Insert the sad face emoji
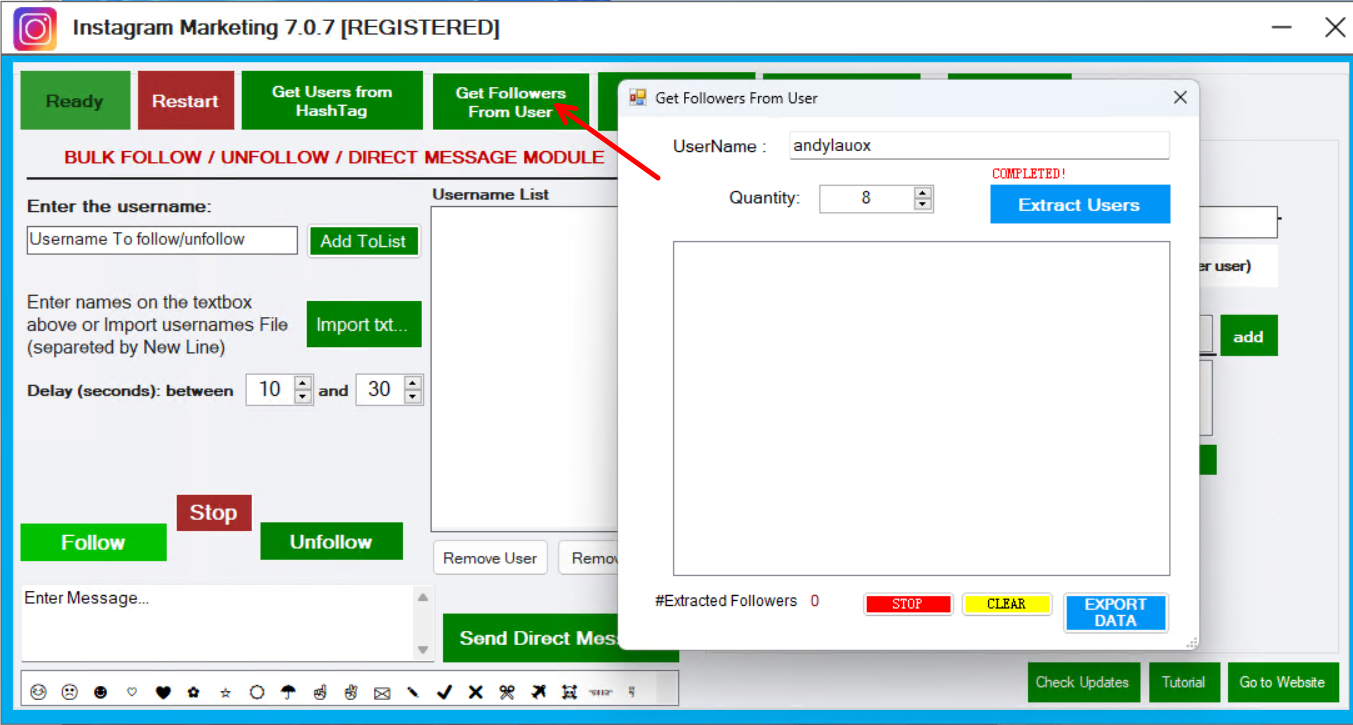This screenshot has width=1353, height=725. point(70,691)
